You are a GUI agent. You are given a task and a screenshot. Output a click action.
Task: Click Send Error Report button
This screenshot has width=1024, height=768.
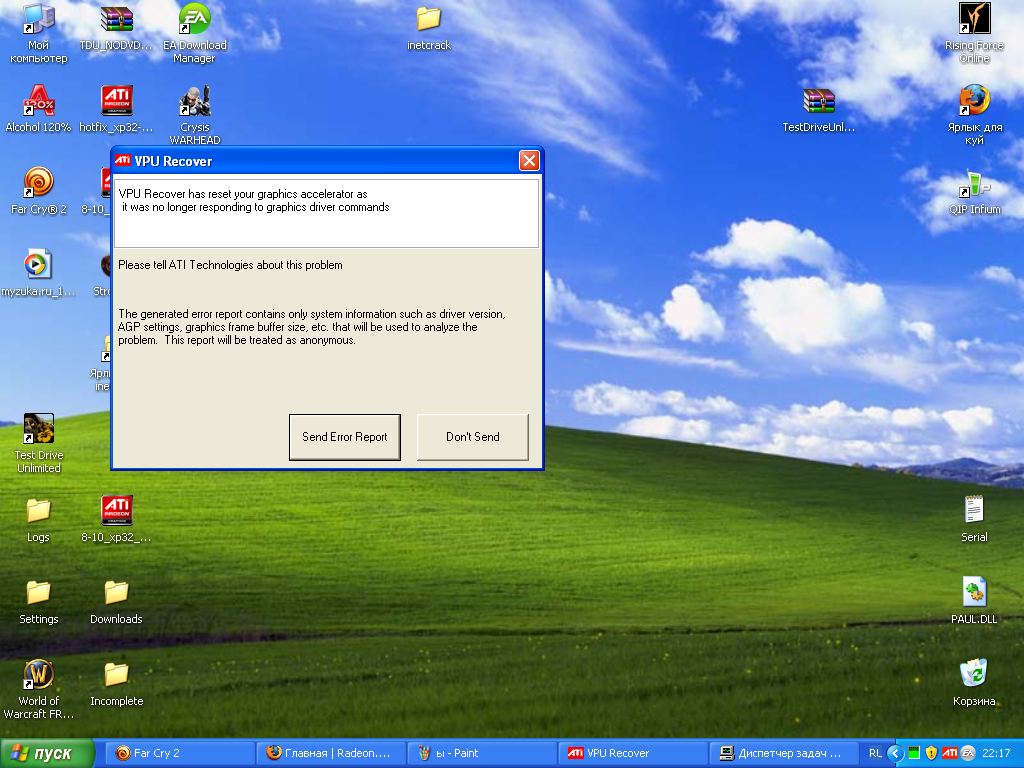(x=344, y=437)
